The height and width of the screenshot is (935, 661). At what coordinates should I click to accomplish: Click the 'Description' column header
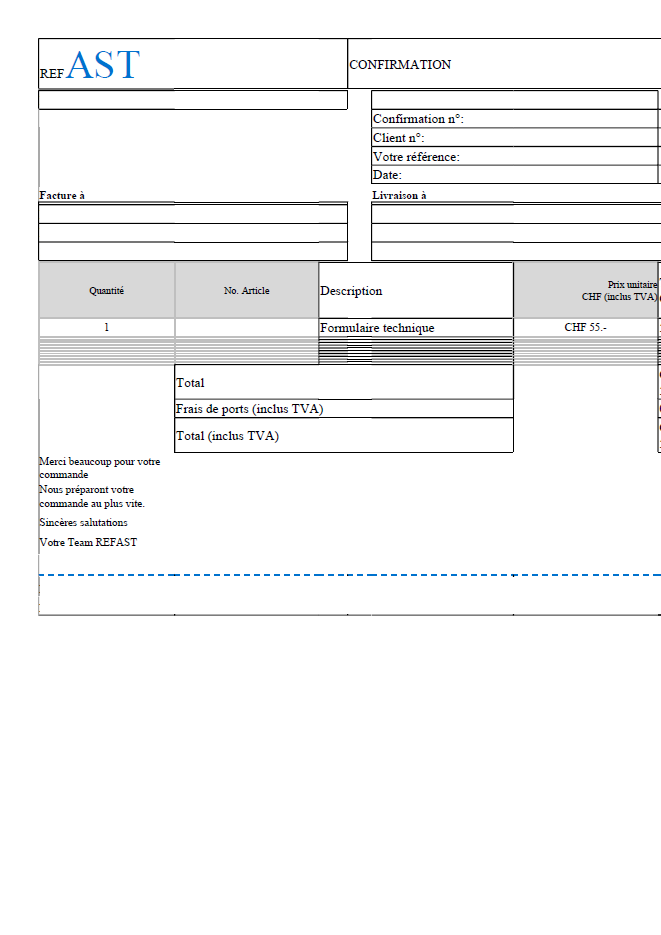tap(416, 290)
